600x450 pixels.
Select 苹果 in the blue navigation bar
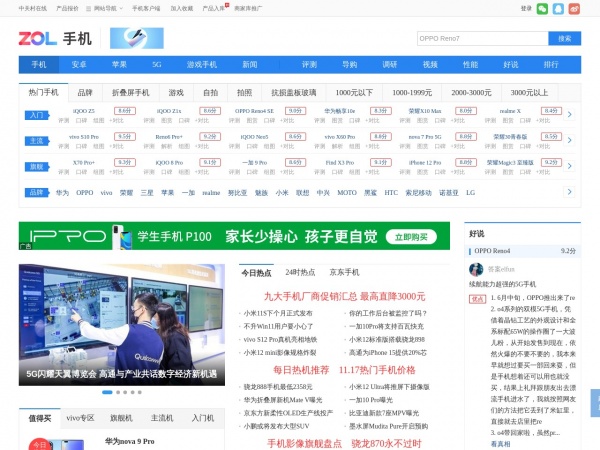click(119, 65)
